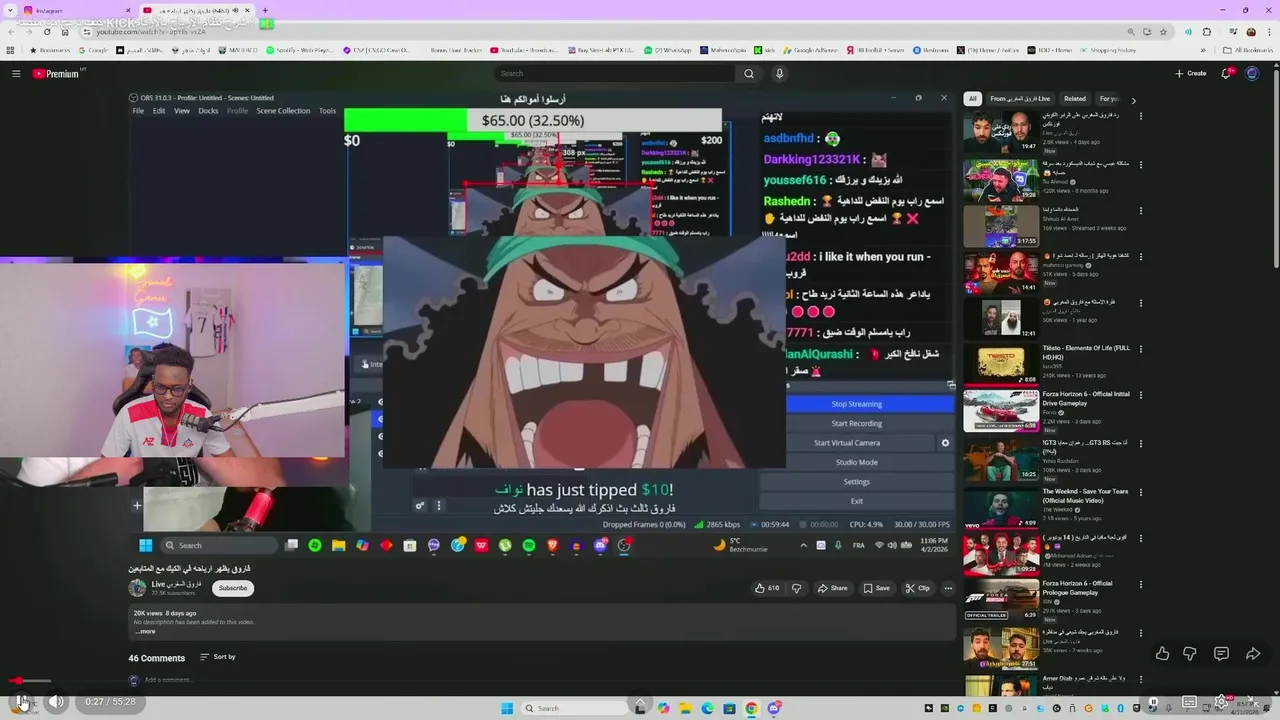
Task: Toggle OBS Studio Mode
Action: pos(856,462)
